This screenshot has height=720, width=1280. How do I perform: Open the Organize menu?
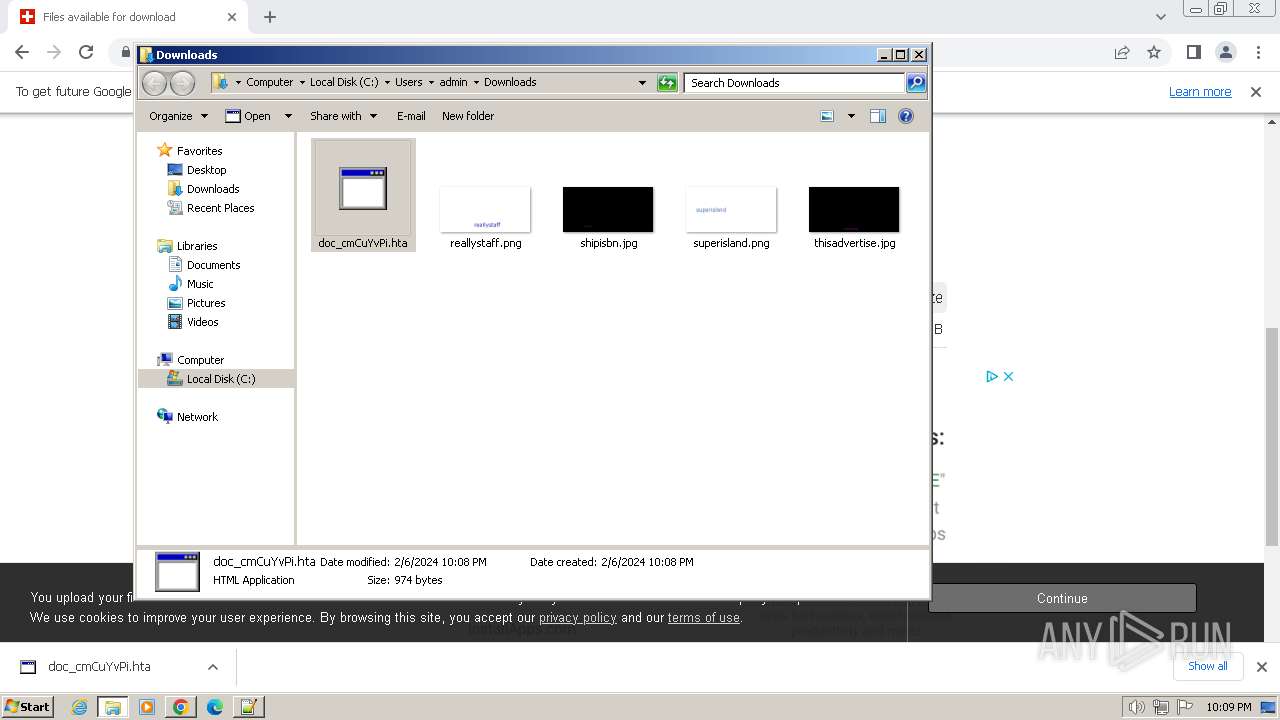[178, 116]
